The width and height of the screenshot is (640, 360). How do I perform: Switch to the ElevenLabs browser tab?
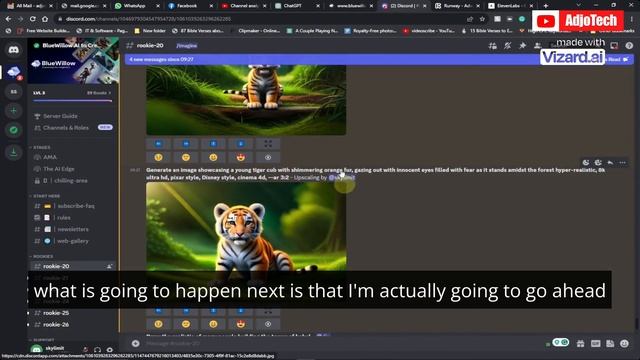tap(510, 6)
